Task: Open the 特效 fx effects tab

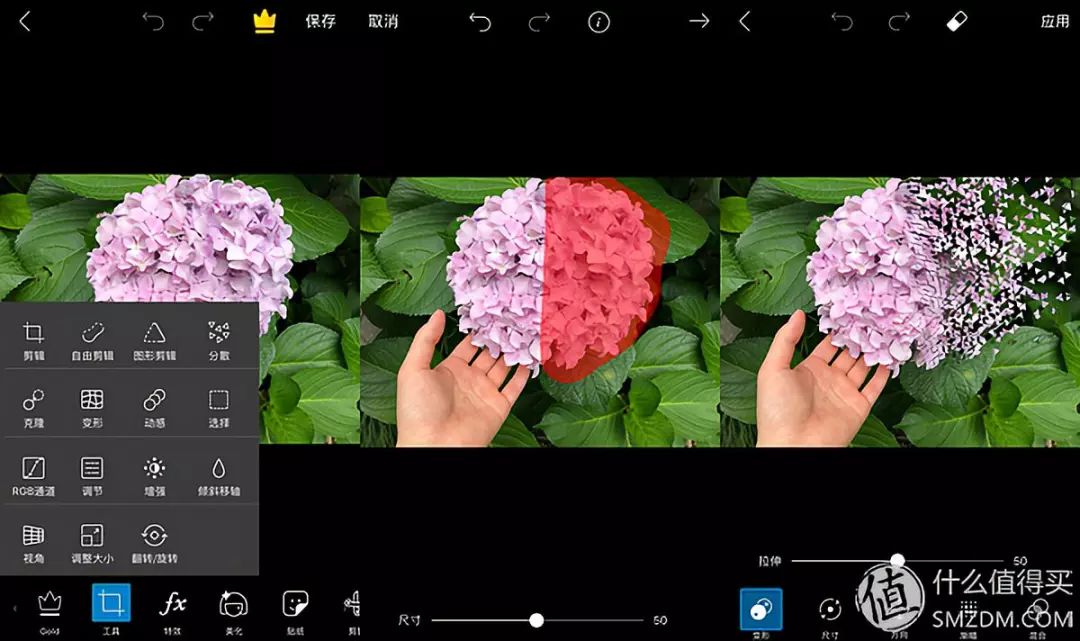Action: [173, 606]
